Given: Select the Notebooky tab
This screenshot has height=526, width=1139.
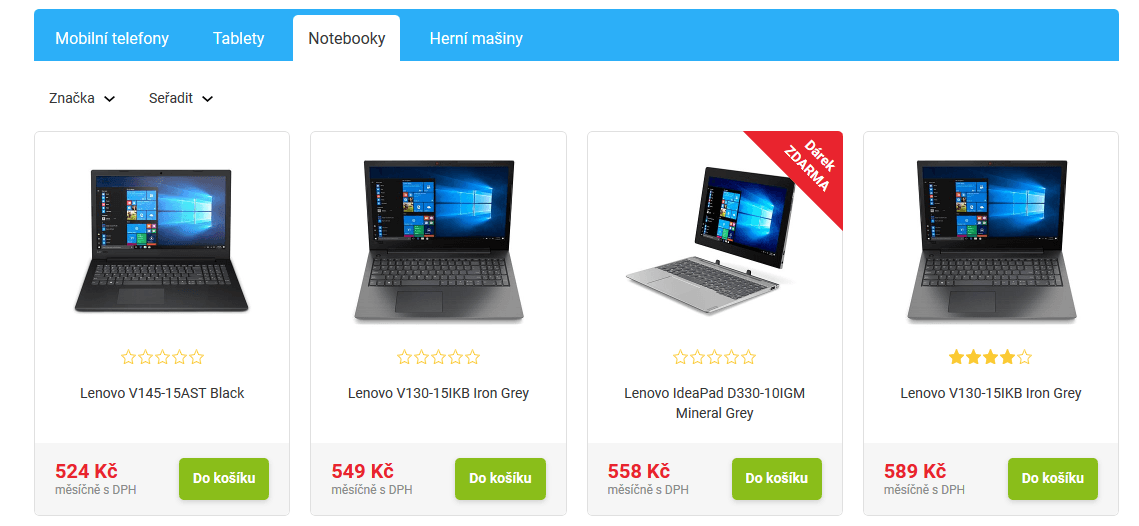Looking at the screenshot, I should click(346, 39).
